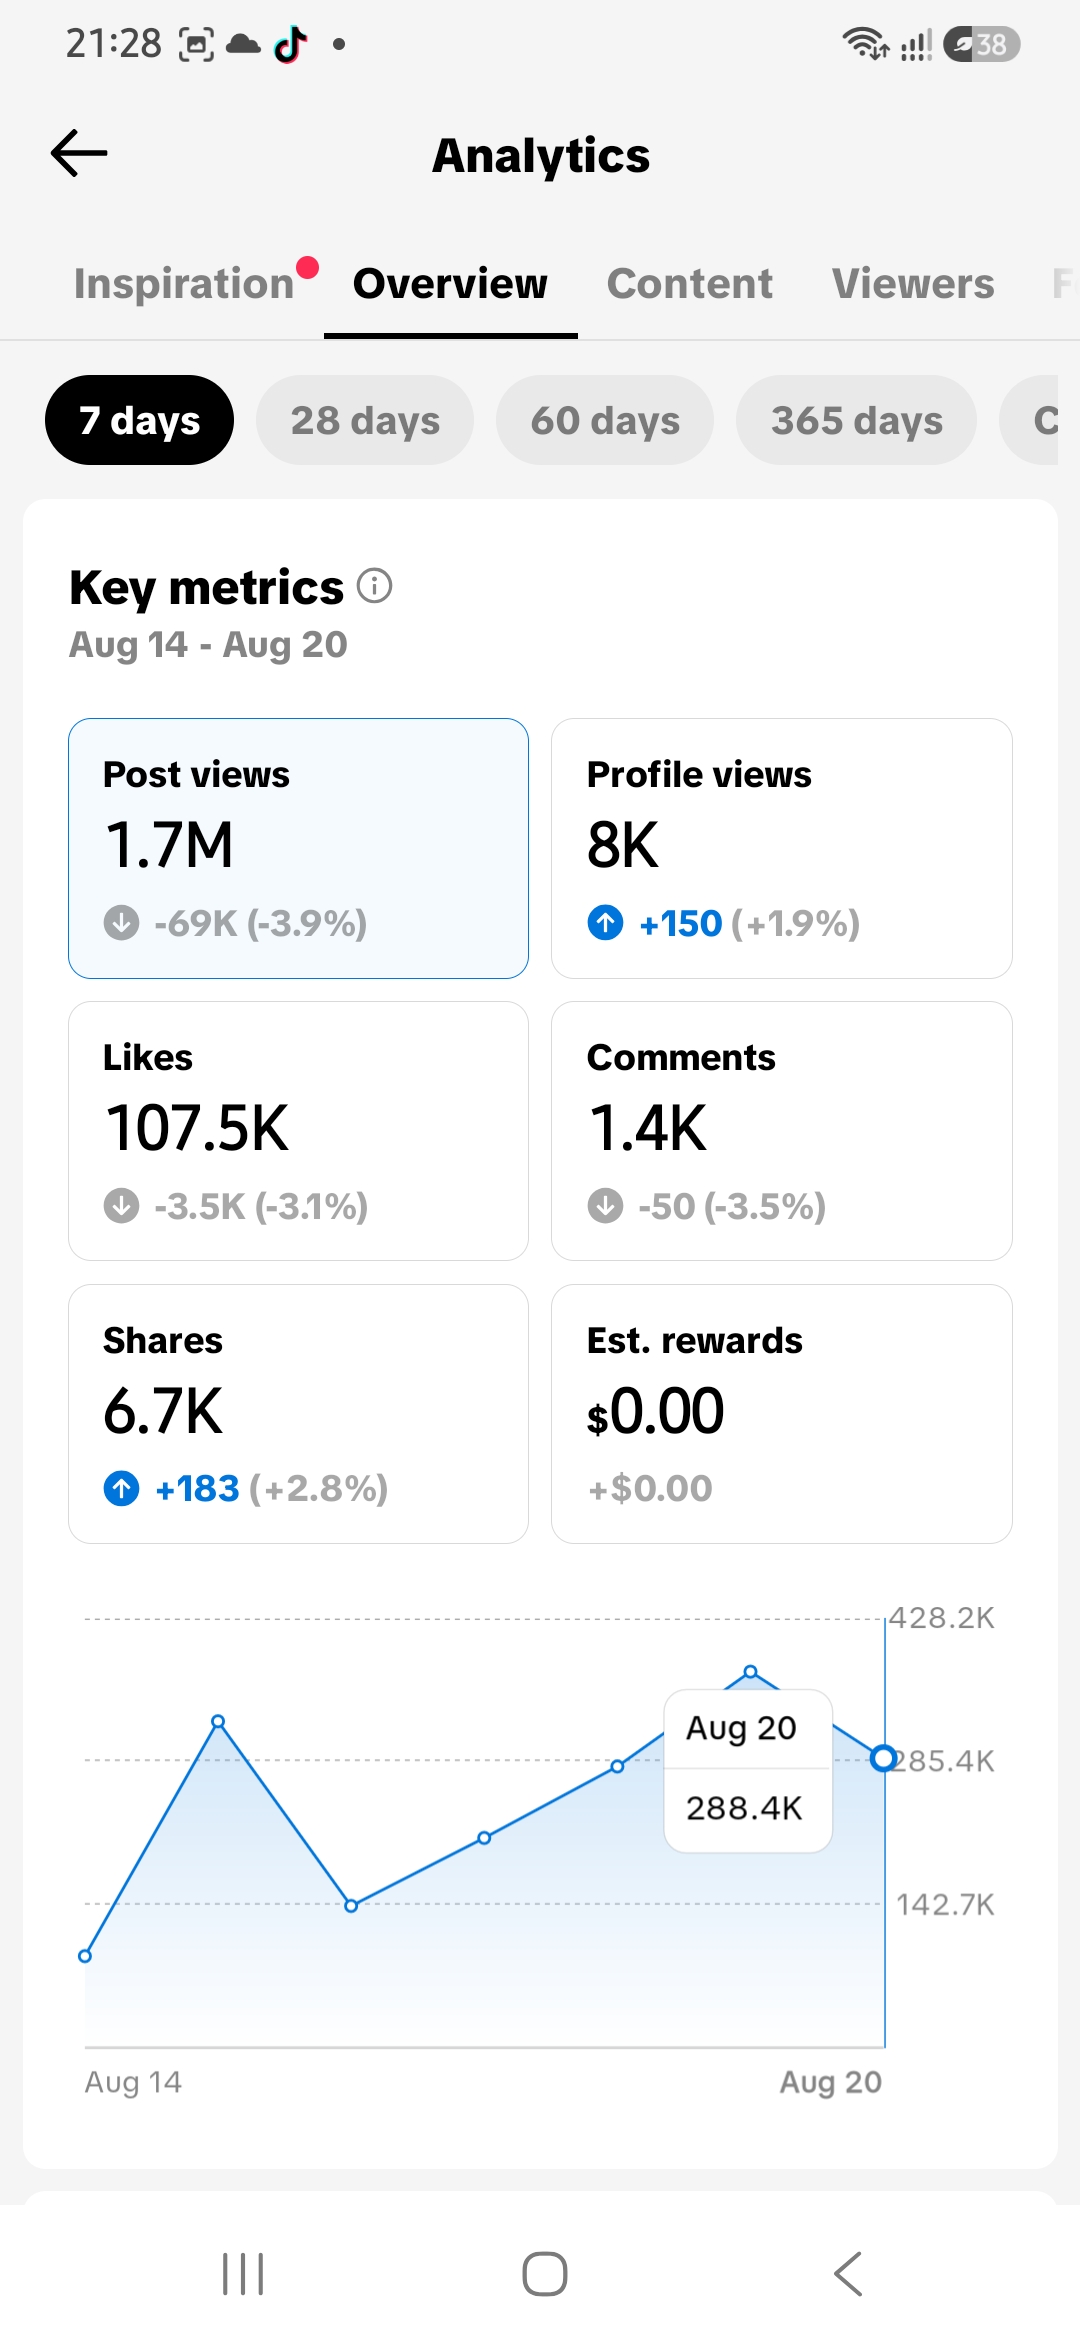Image resolution: width=1080 pixels, height=2340 pixels.
Task: Select the Profile views metric card
Action: (x=782, y=848)
